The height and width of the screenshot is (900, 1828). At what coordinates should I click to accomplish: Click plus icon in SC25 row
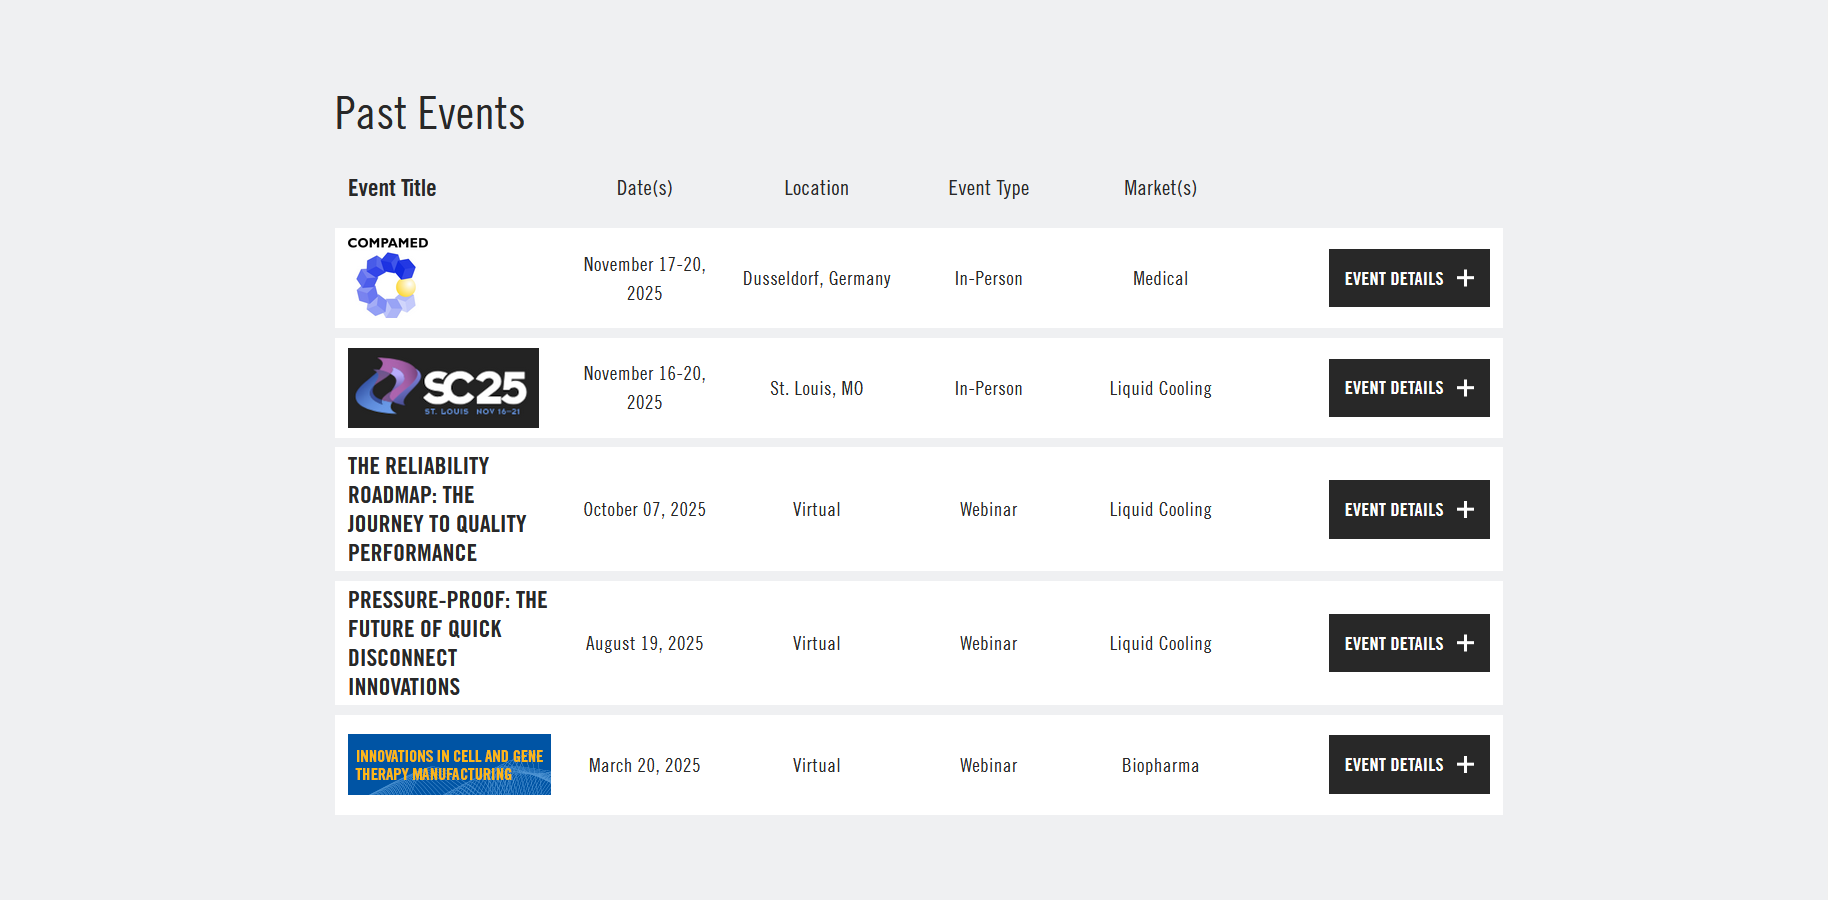[x=1465, y=388]
